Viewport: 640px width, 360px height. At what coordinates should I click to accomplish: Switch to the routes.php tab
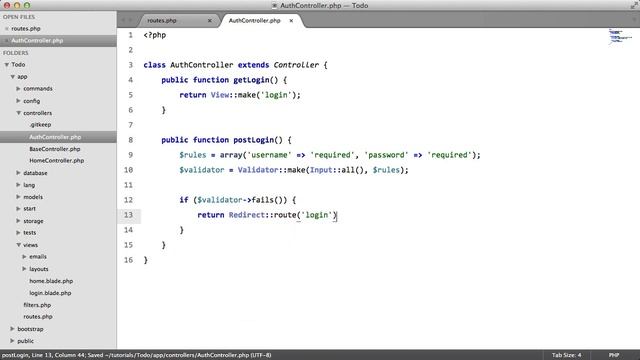pyautogui.click(x=162, y=20)
